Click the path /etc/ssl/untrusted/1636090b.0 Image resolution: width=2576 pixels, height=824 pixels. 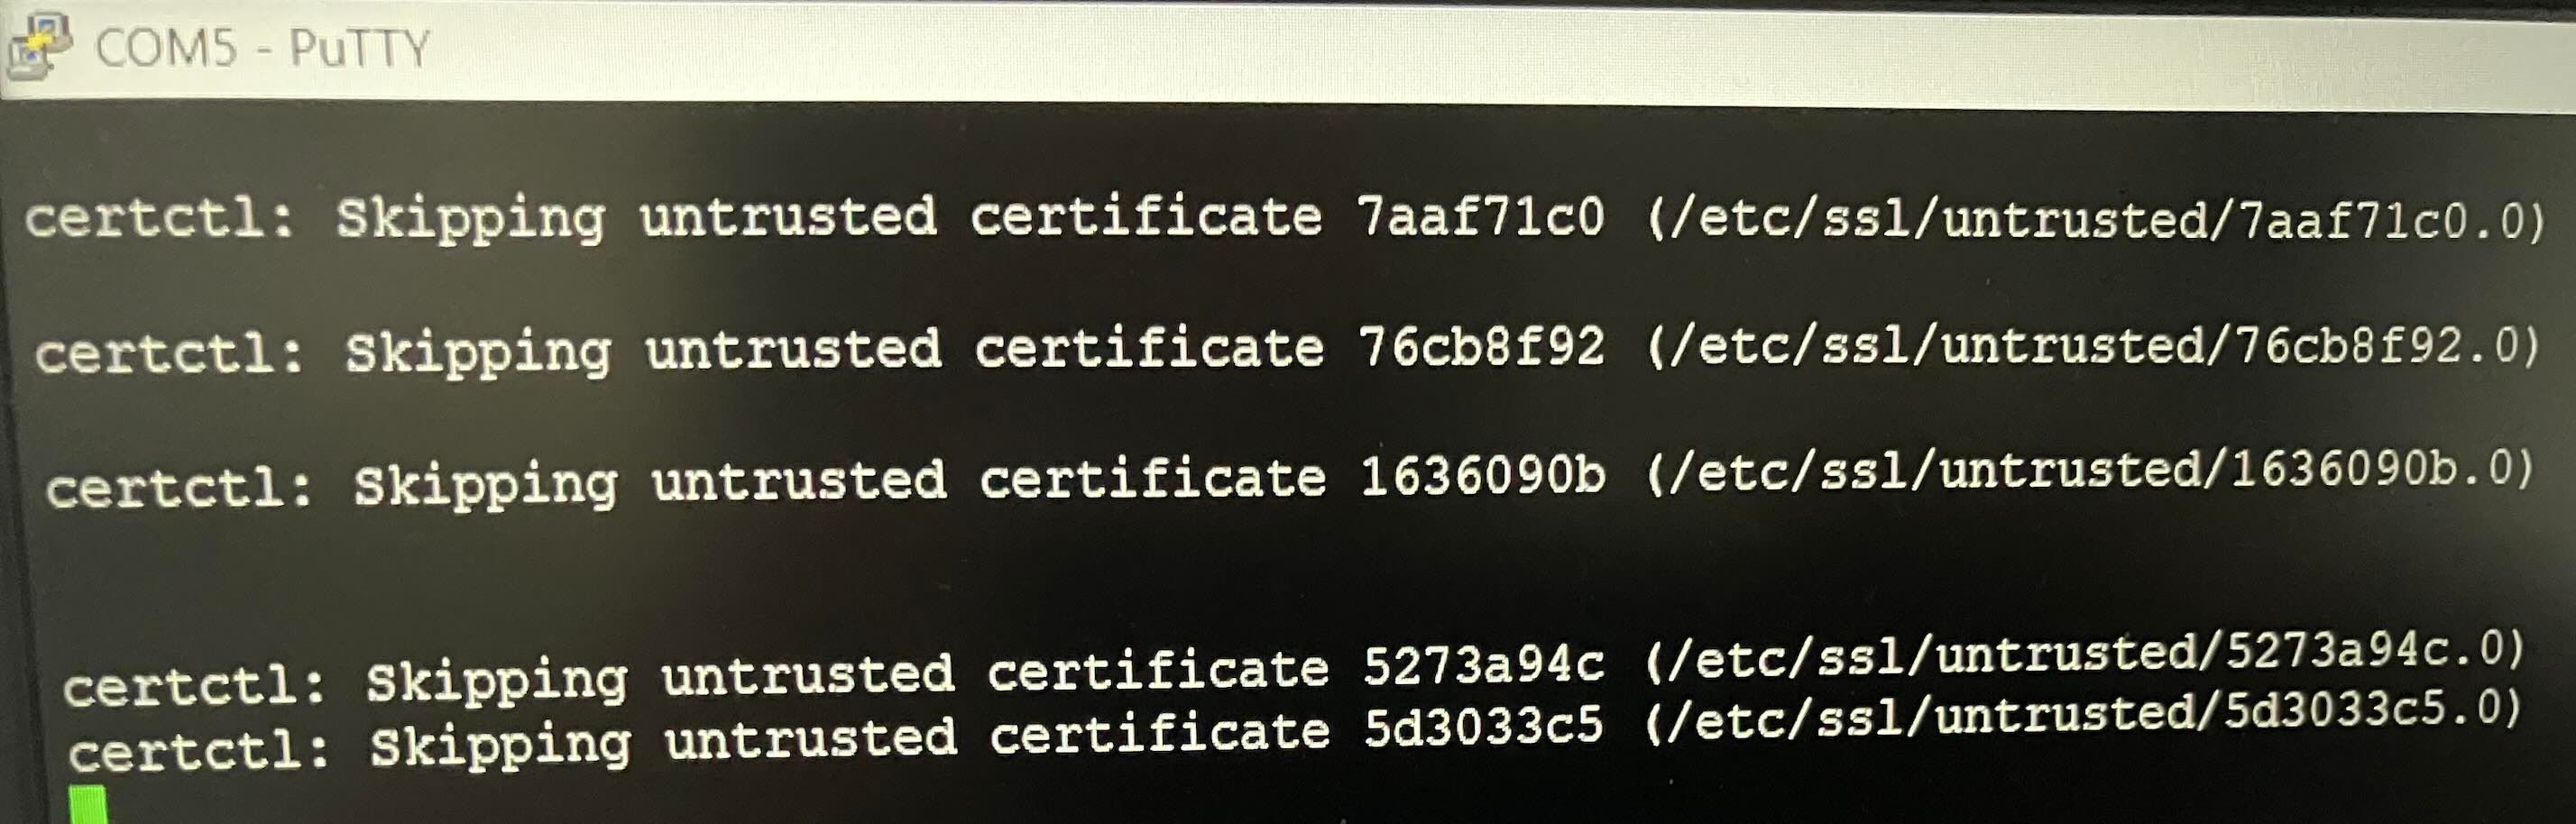[2090, 471]
